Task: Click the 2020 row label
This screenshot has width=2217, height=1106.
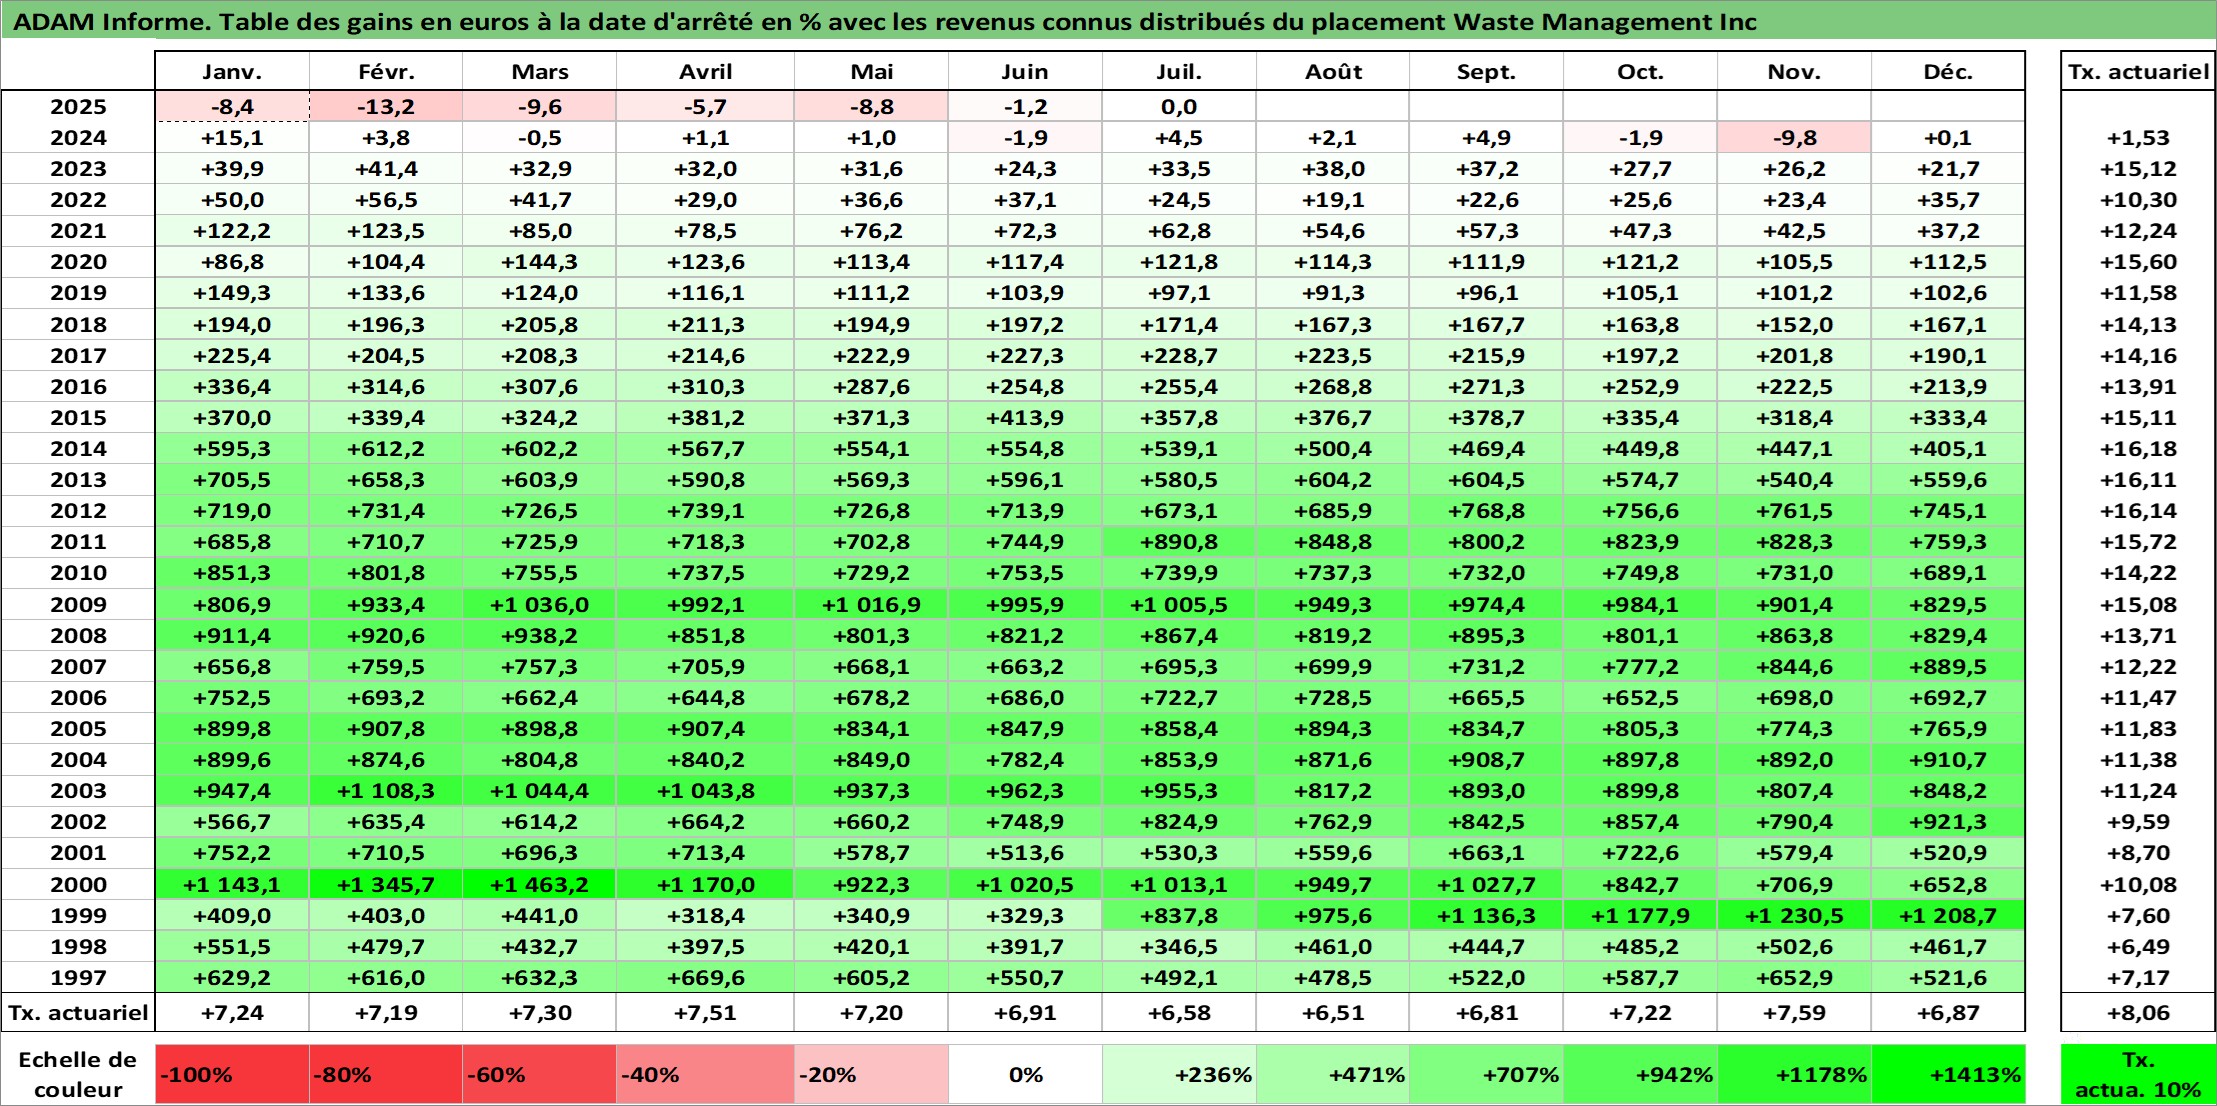Action: tap(78, 262)
